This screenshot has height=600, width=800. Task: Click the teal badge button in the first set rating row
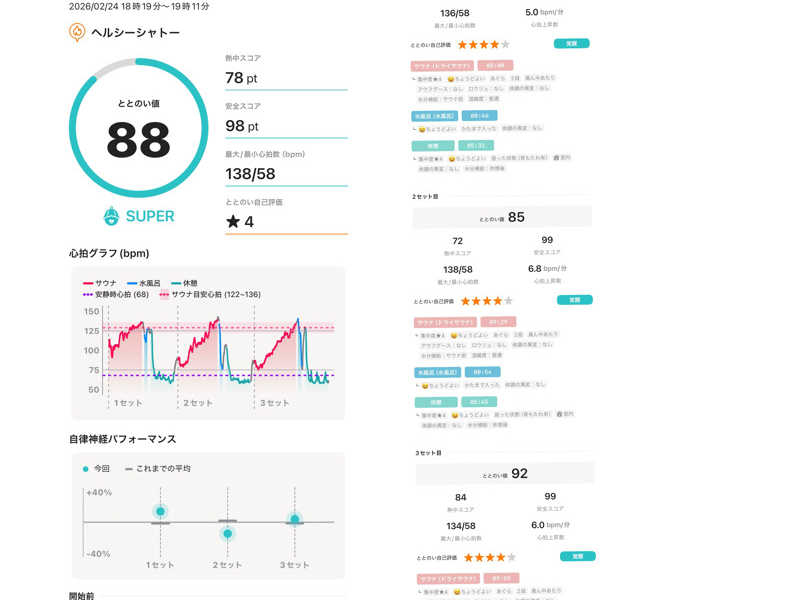572,44
